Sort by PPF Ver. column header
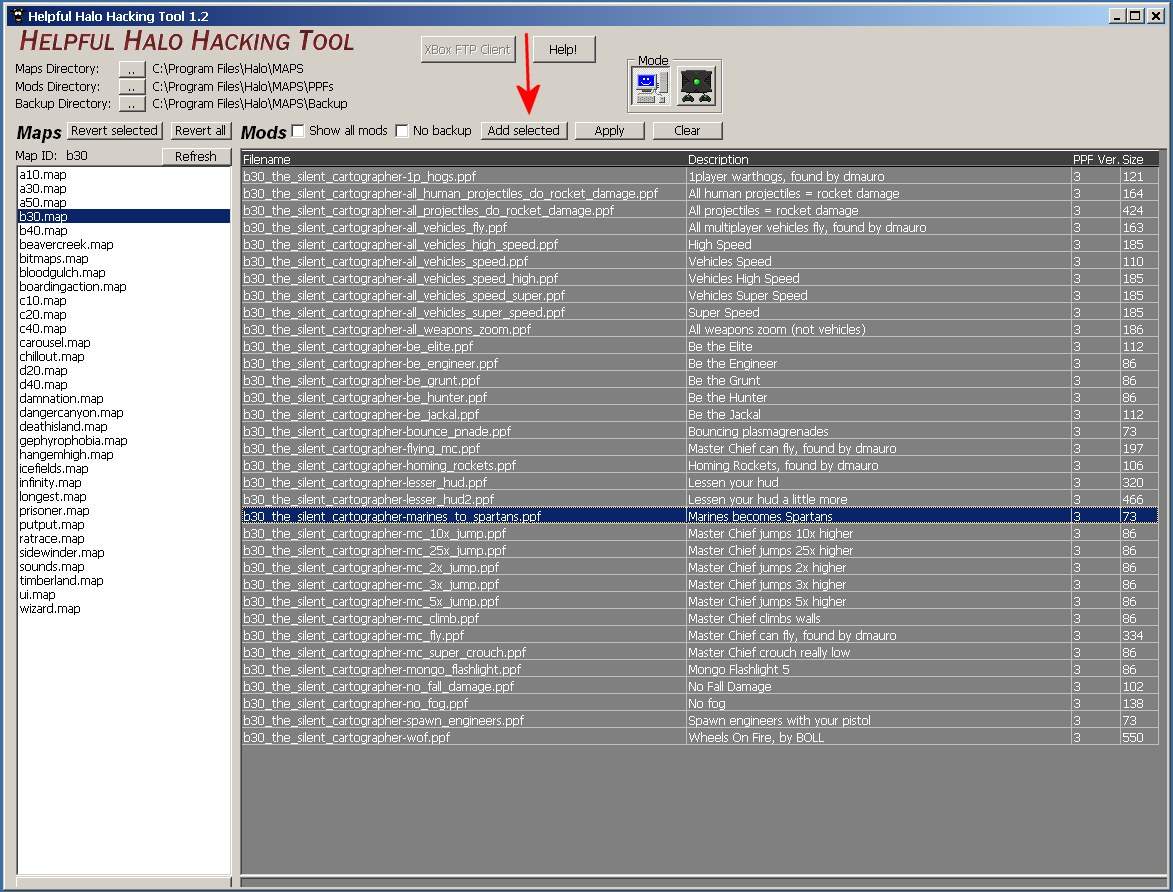The image size is (1173, 892). (x=1095, y=159)
